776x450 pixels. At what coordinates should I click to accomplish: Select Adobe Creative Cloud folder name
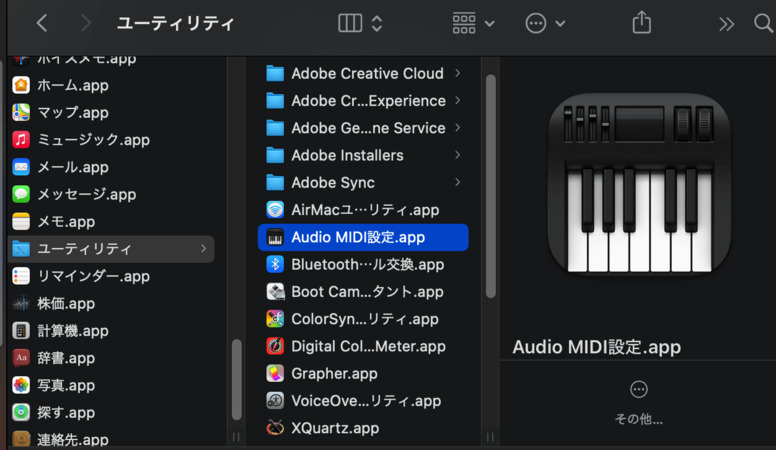(x=367, y=73)
